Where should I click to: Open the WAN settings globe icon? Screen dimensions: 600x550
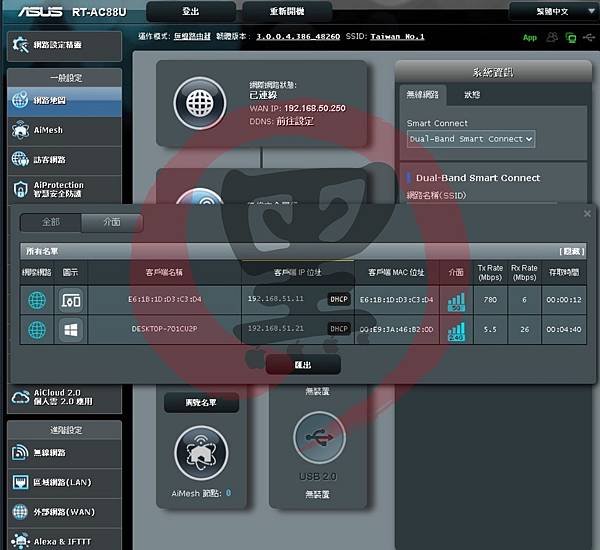pos(20,512)
